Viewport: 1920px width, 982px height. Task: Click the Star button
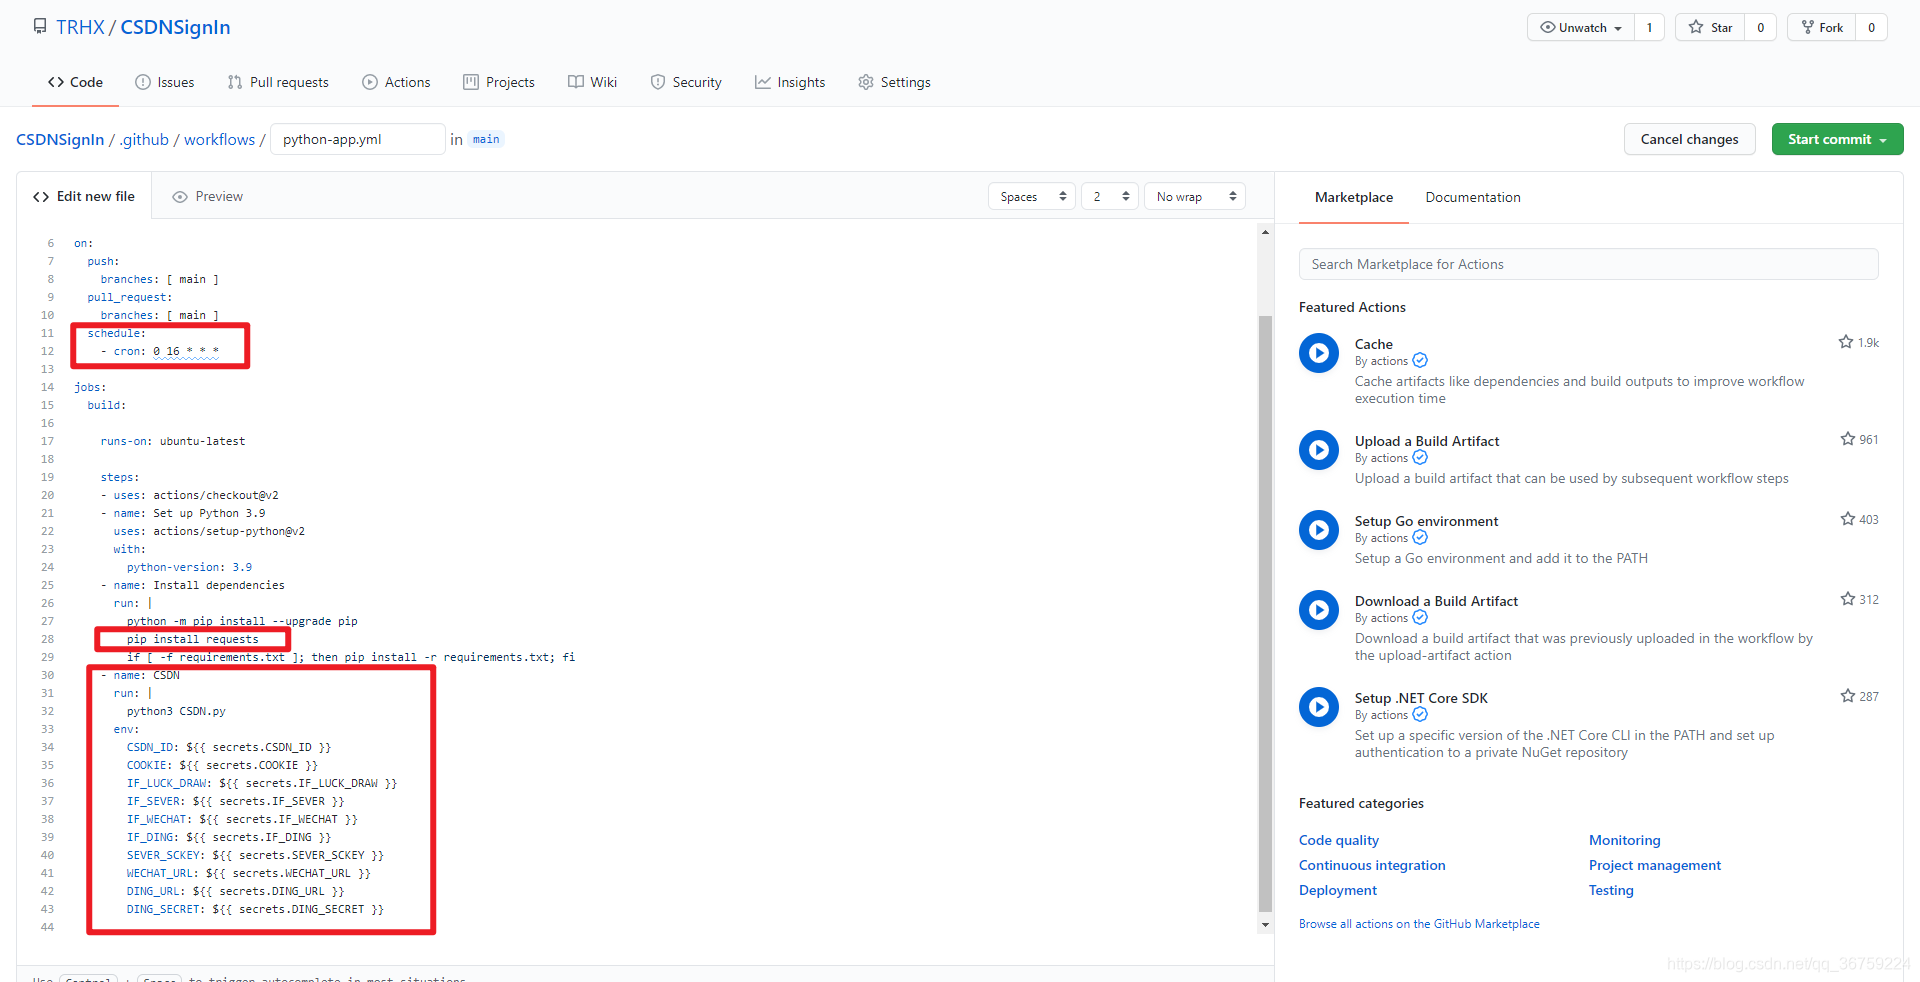pyautogui.click(x=1710, y=27)
